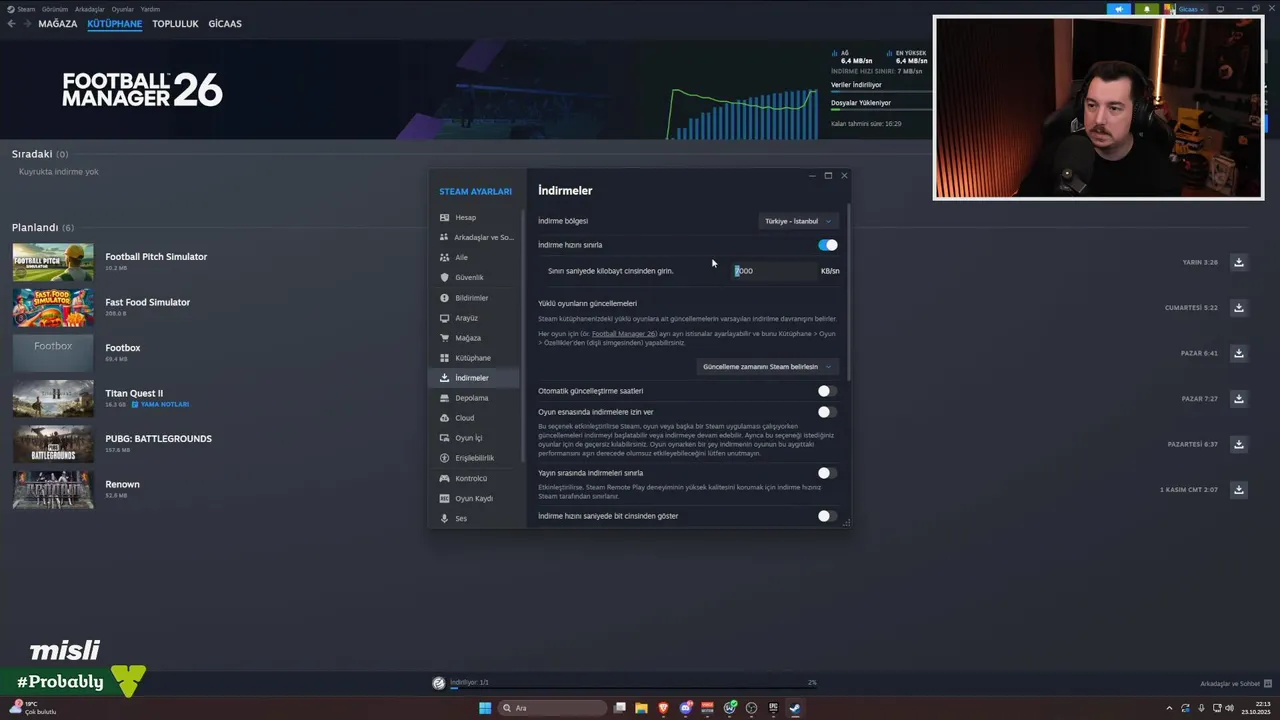Viewport: 1280px width, 720px height.
Task: Show hidden system tray icons
Action: tap(1171, 708)
